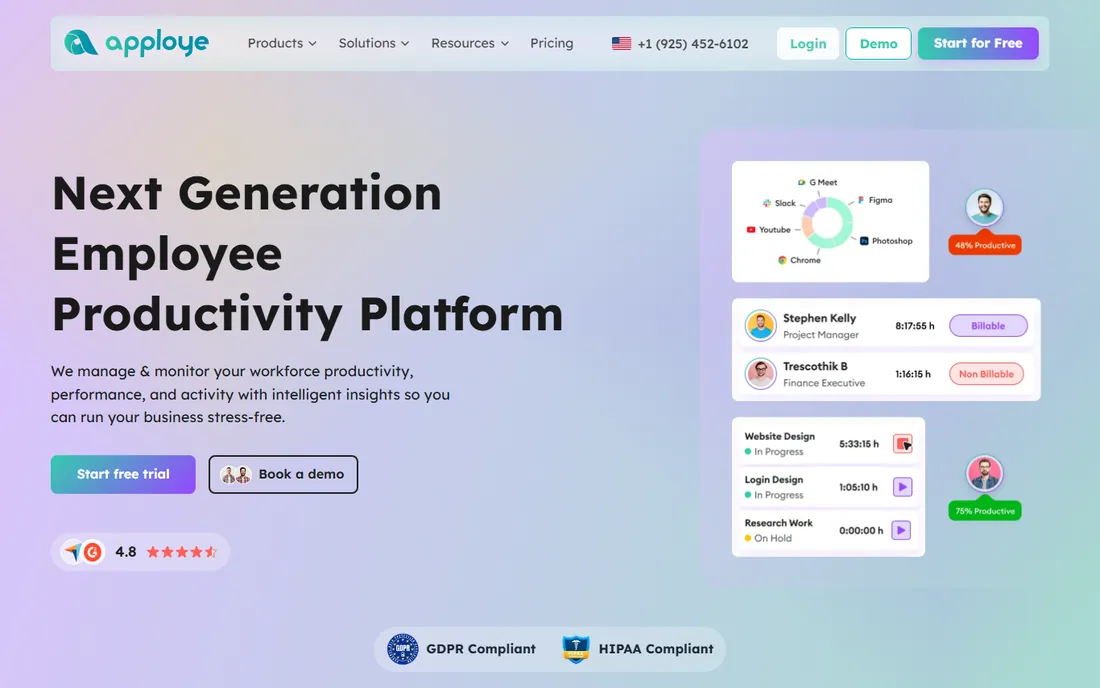1100x688 pixels.
Task: Click the Slack icon in chart
Action: pyautogui.click(x=767, y=203)
